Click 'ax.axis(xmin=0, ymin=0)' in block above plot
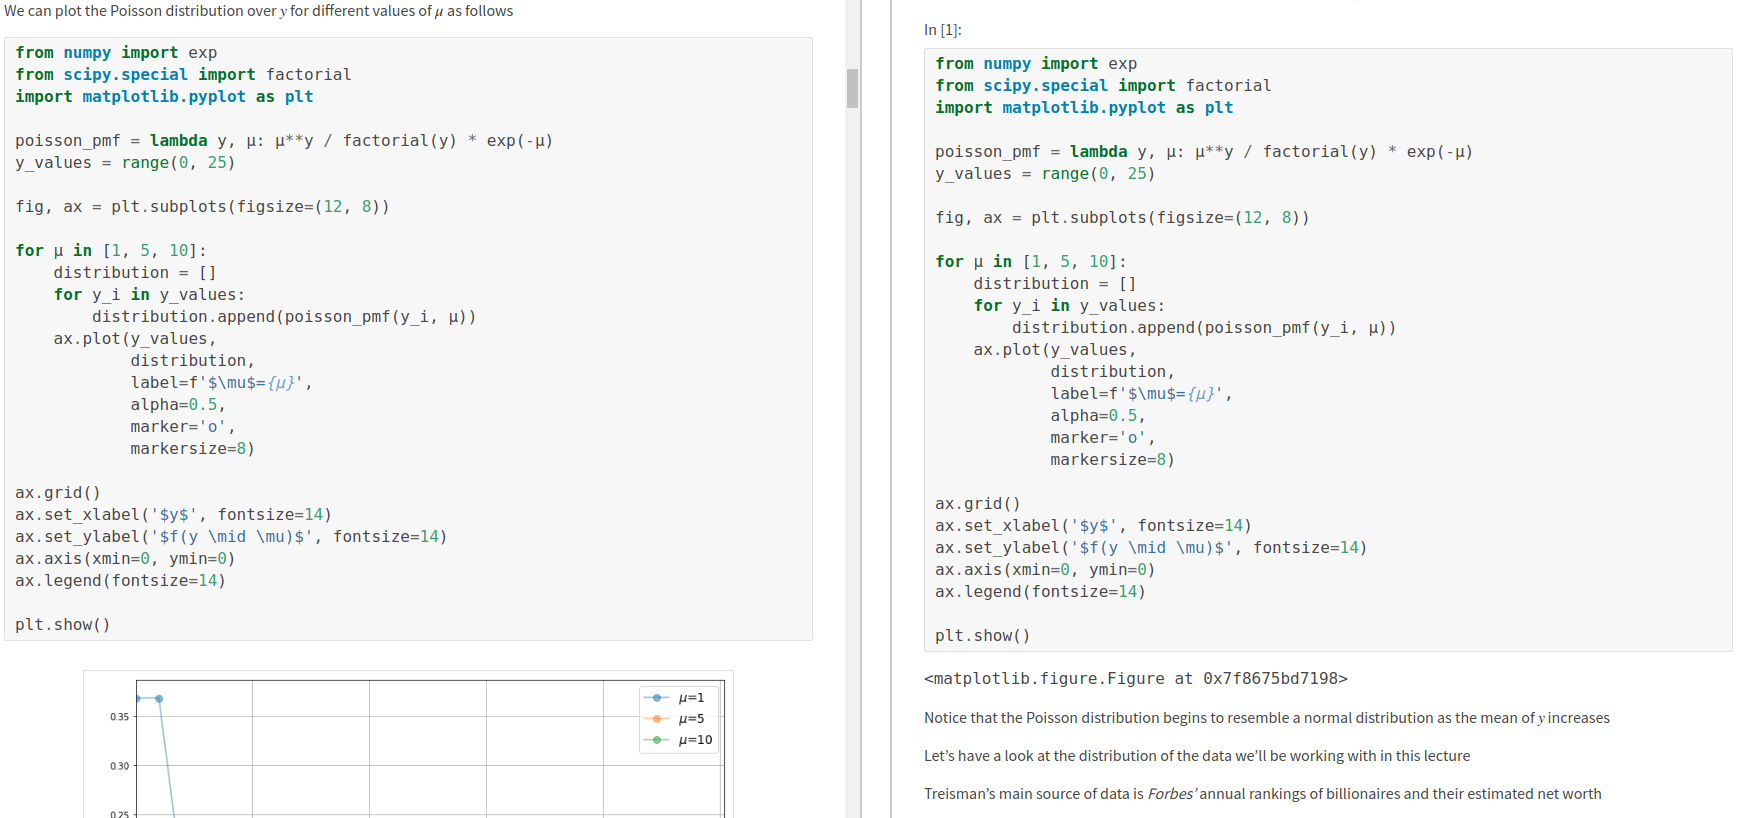This screenshot has width=1750, height=818. pos(125,559)
